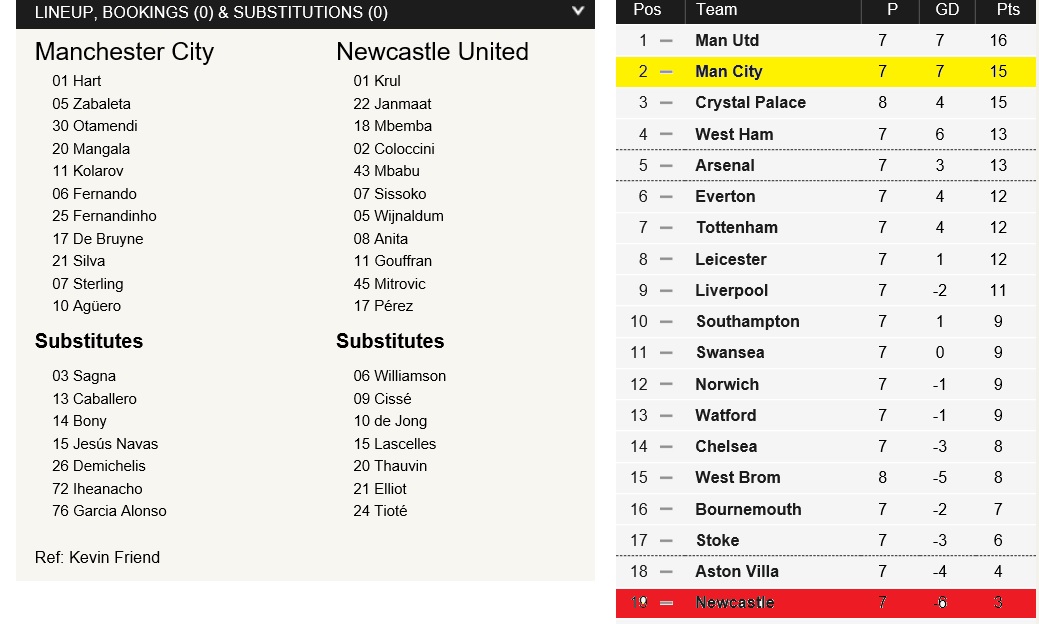
Task: Click the movement dash icon beside Swansea
Action: [667, 353]
